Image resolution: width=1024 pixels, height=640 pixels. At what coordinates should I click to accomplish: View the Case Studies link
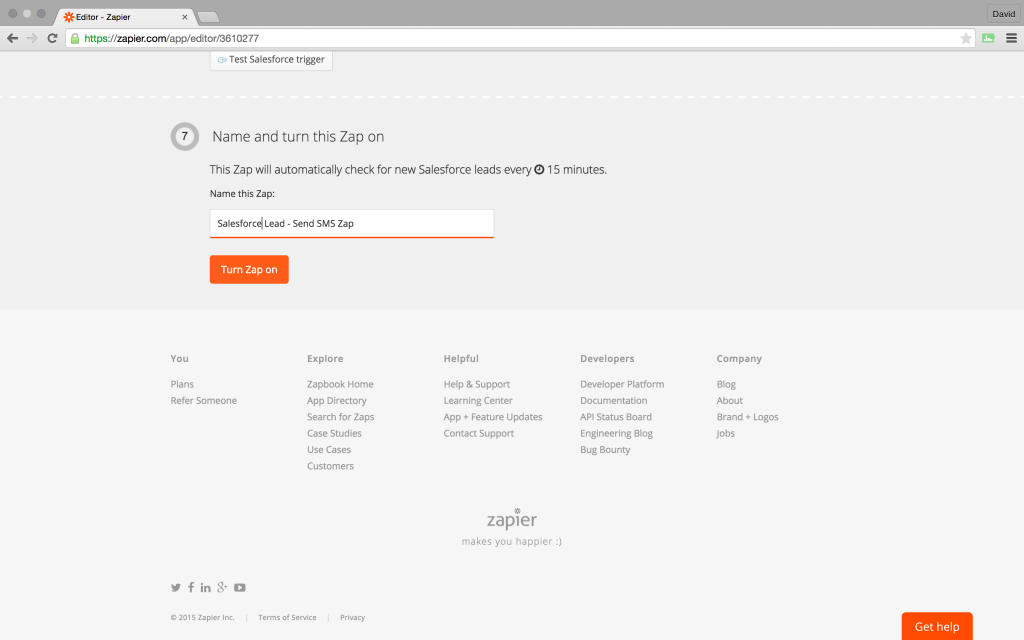pos(334,433)
